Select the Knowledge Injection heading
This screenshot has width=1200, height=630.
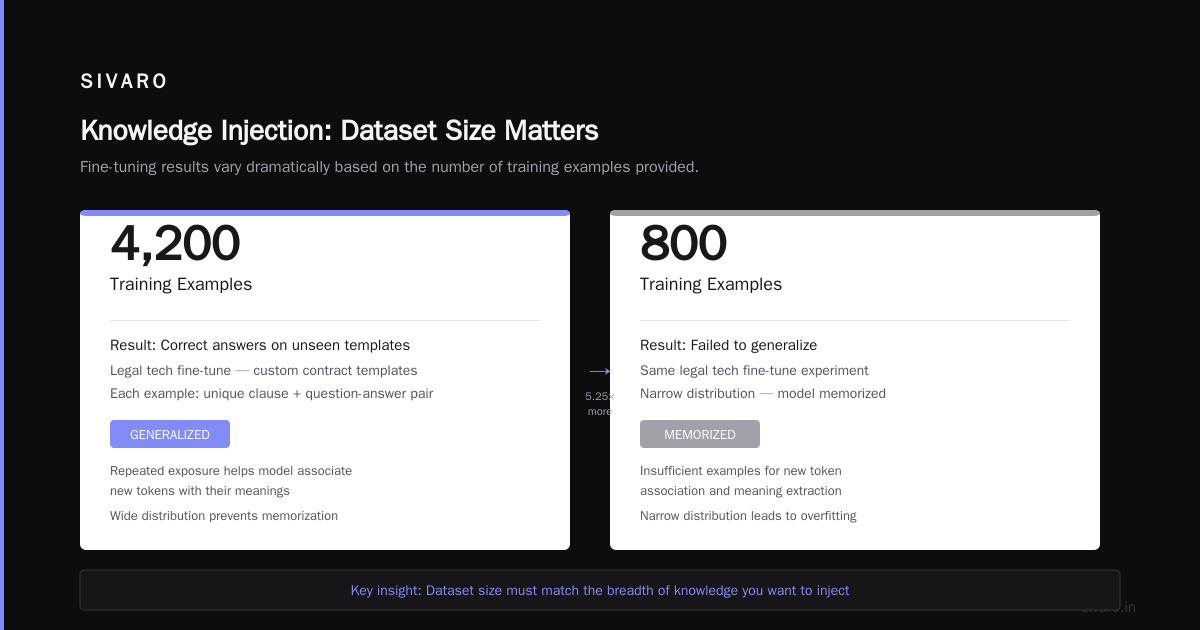click(339, 131)
